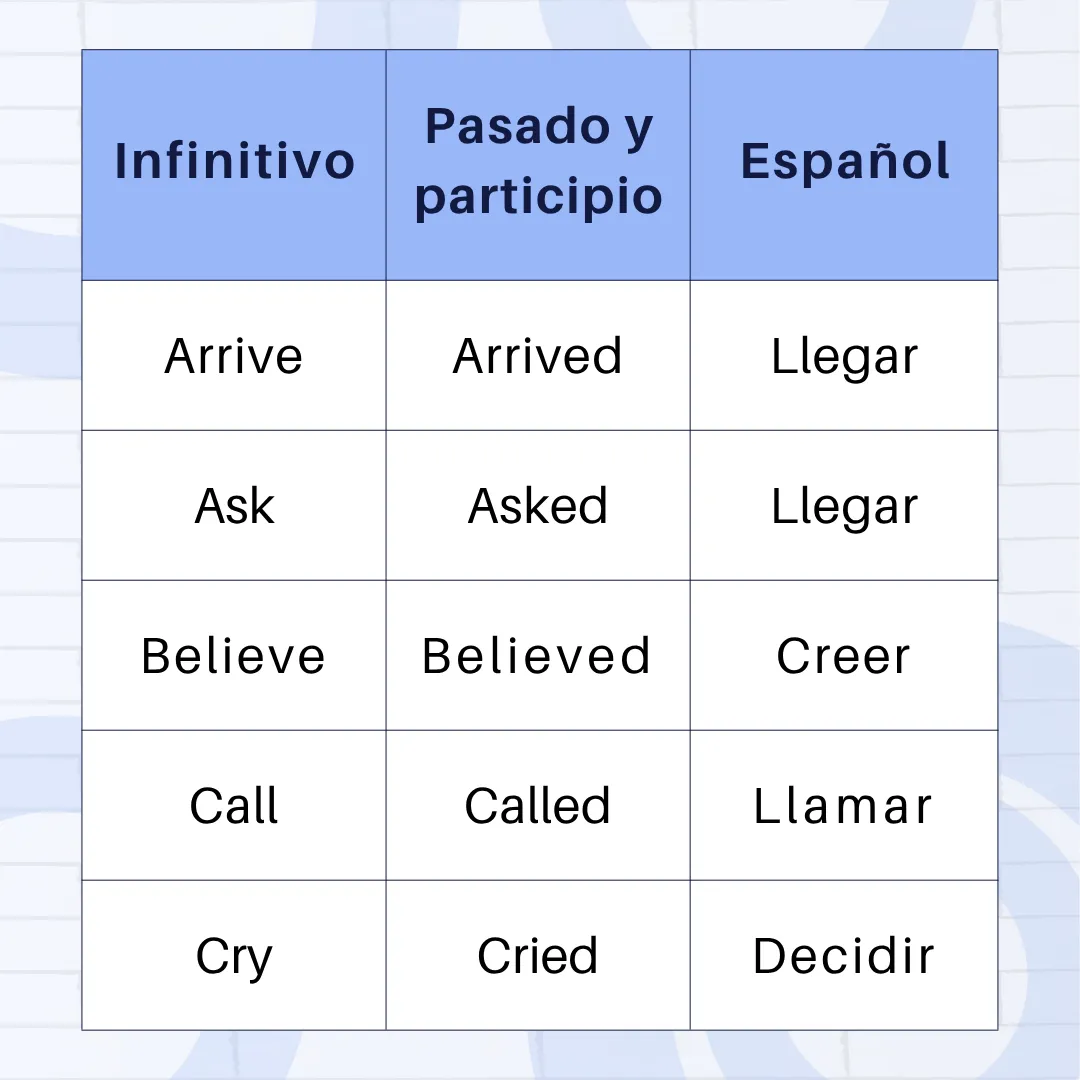The image size is (1080, 1080).
Task: Select the Infinitivo column header
Action: 234,165
